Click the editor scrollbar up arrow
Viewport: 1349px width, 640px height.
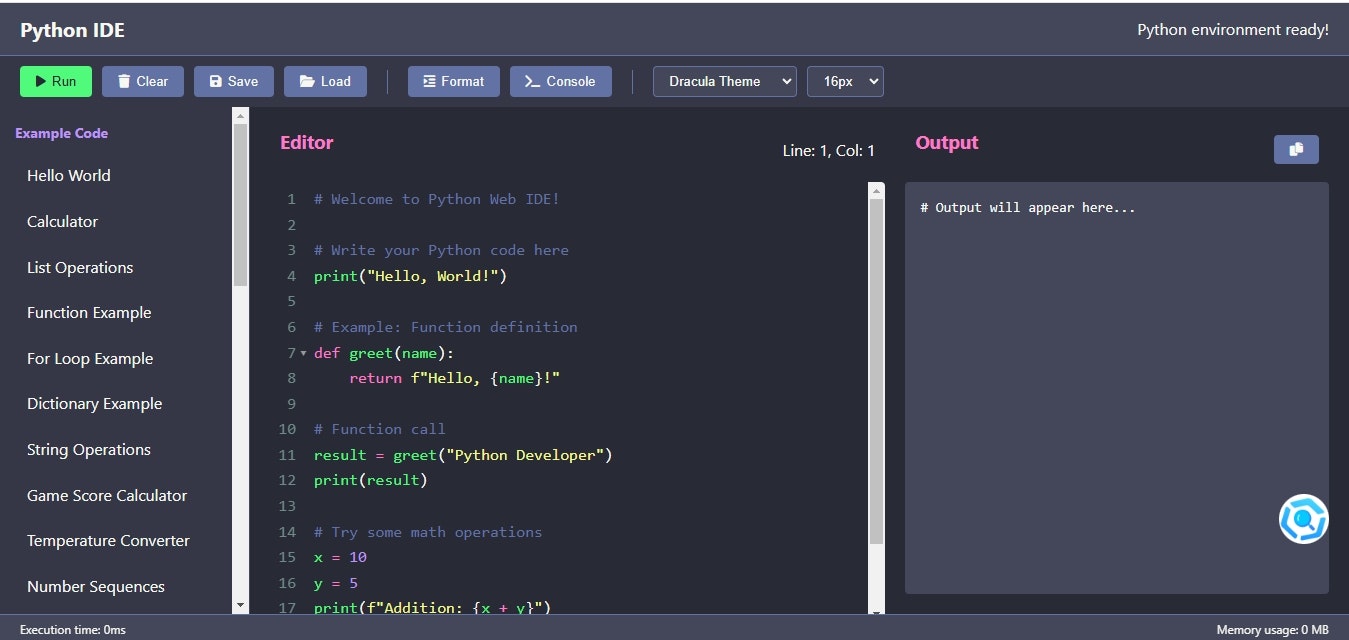click(x=877, y=190)
